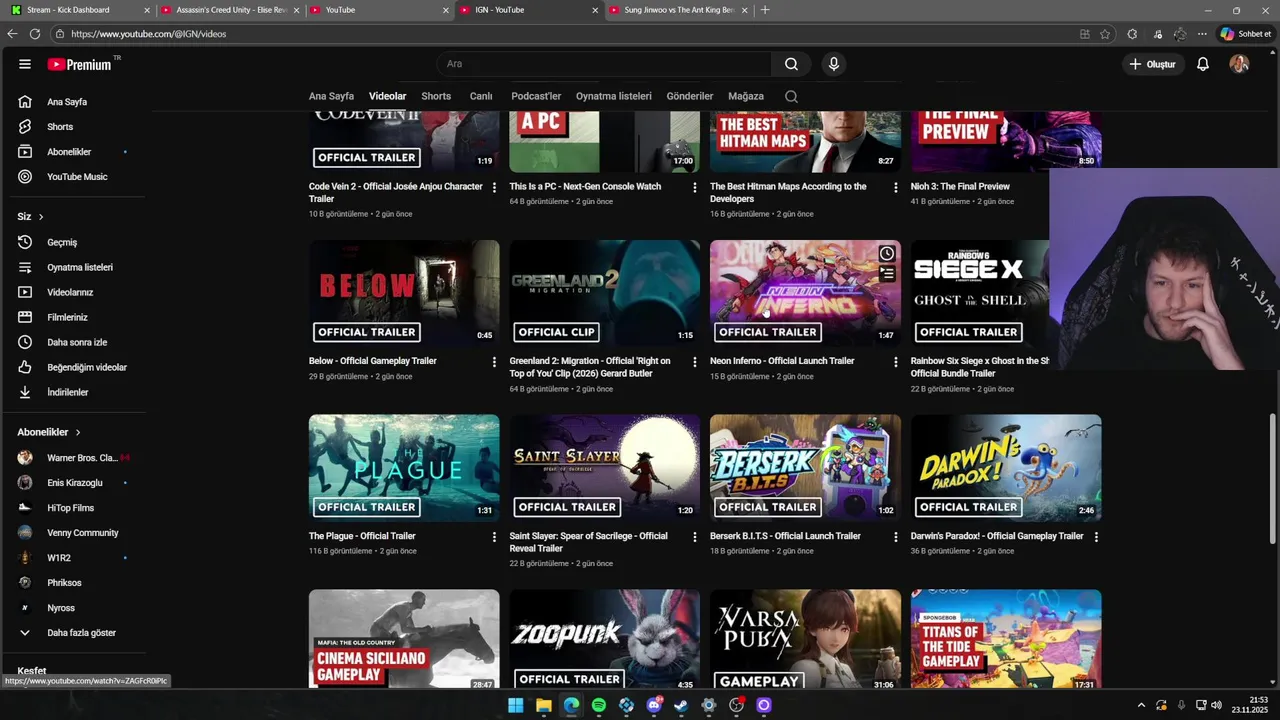Open Spotify from the taskbar
The image size is (1280, 720).
[598, 705]
